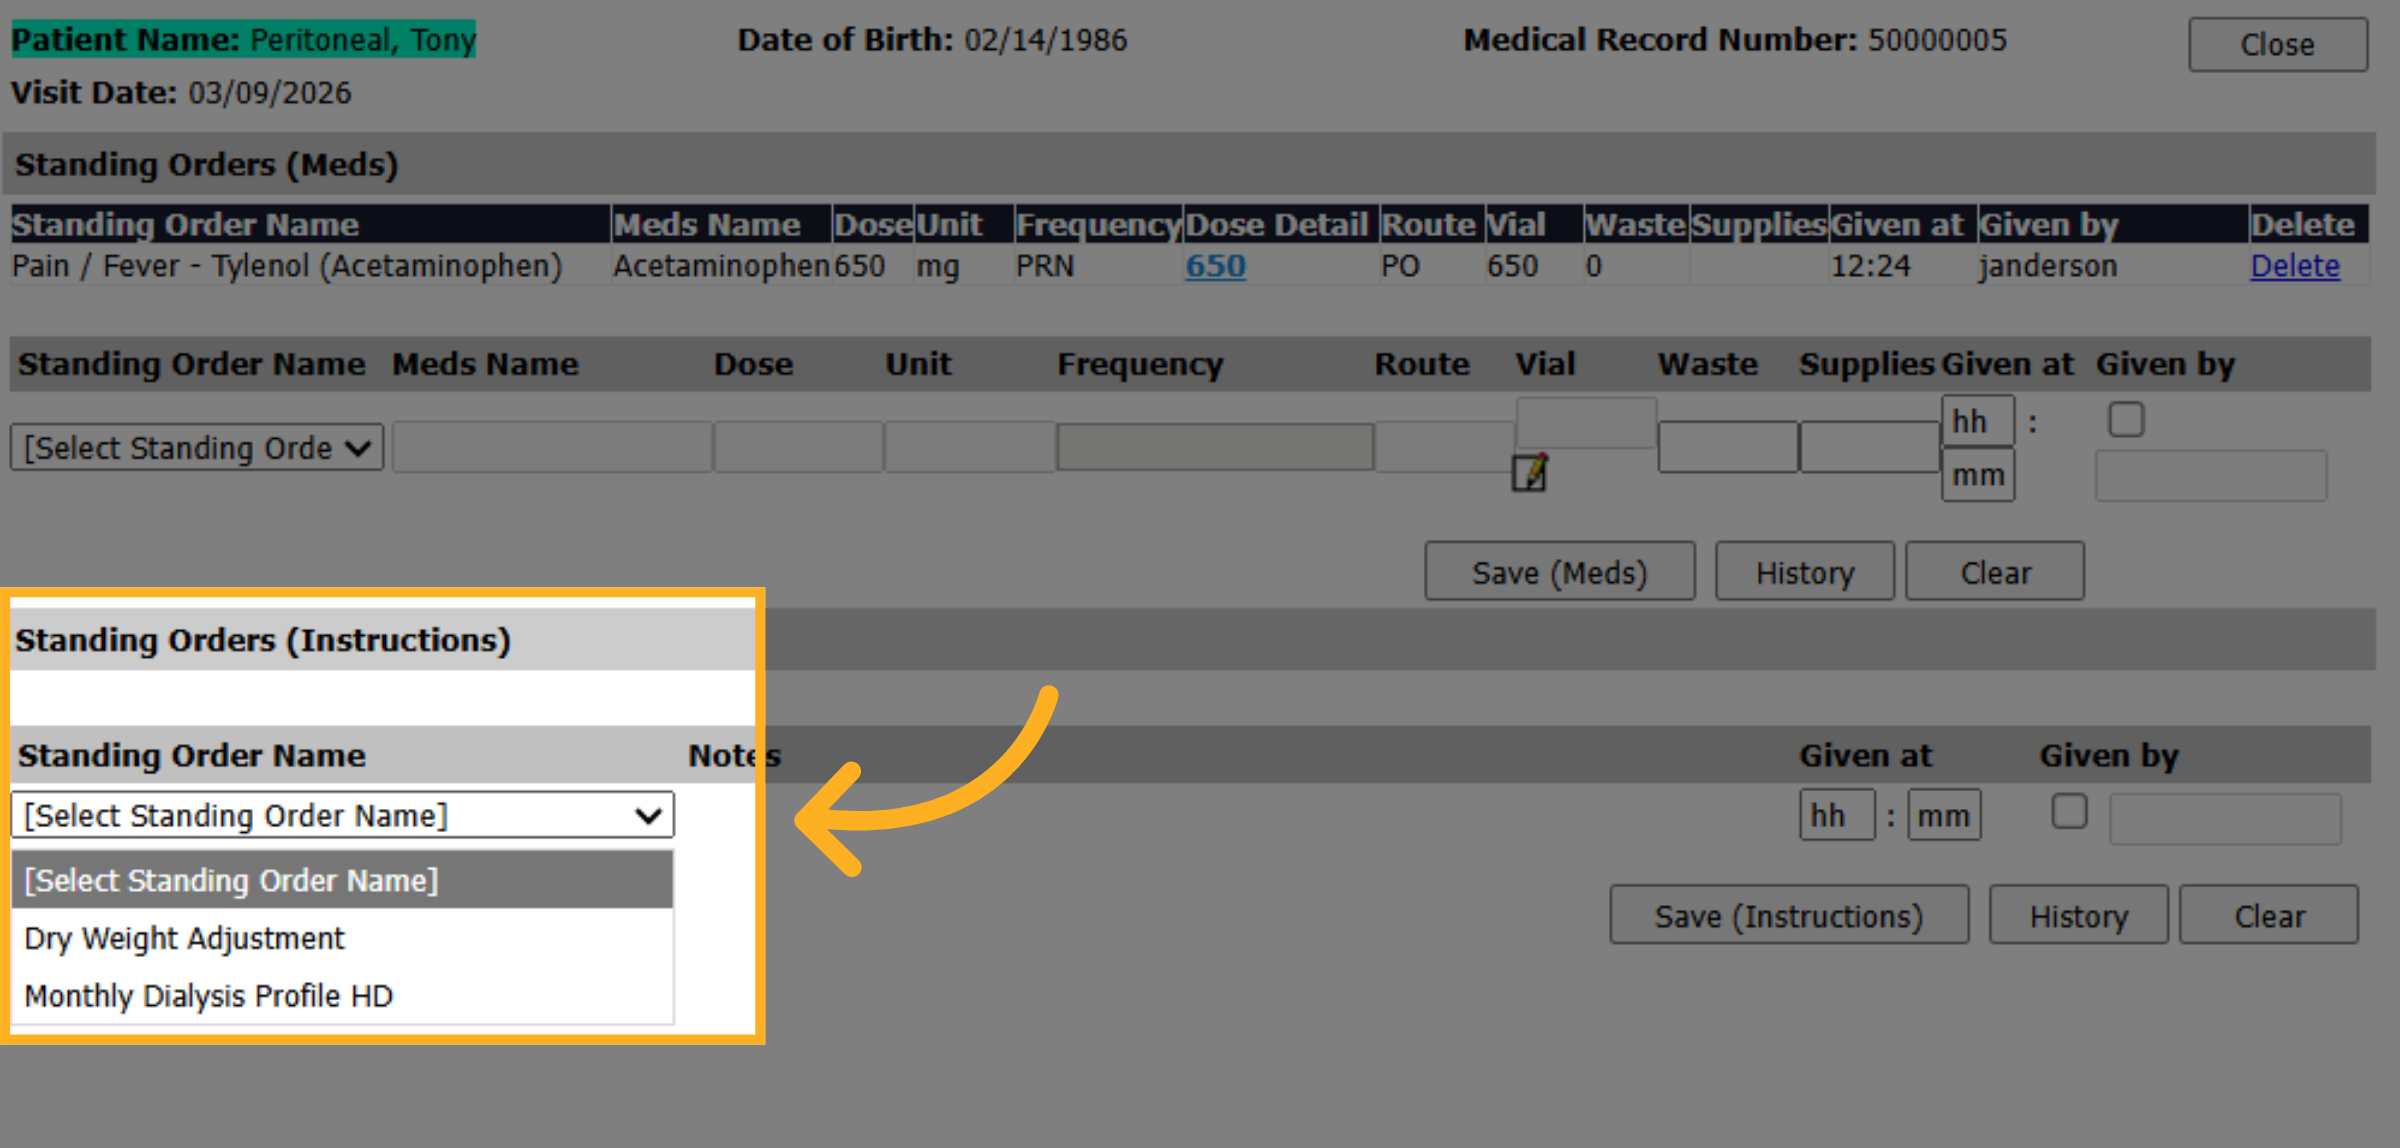This screenshot has height=1148, width=2400.
Task: Click the Instructions mm time field
Action: [x=1943, y=815]
